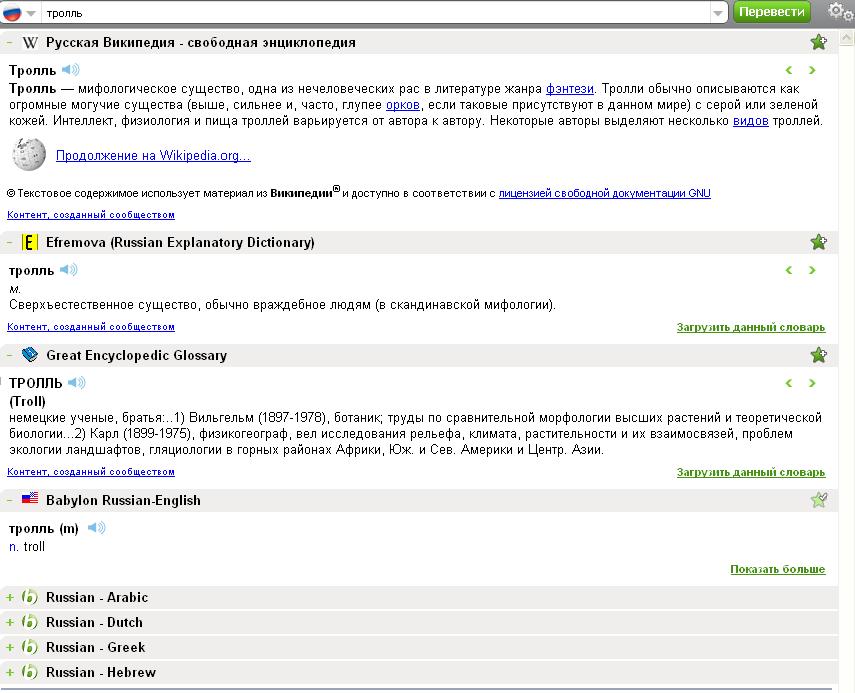855x693 pixels.
Task: Click the yellow Efremova E icon
Action: coord(30,243)
